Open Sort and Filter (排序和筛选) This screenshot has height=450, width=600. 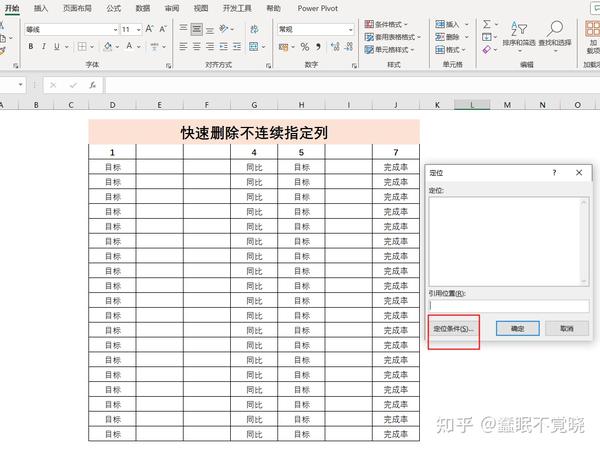pyautogui.click(x=519, y=36)
